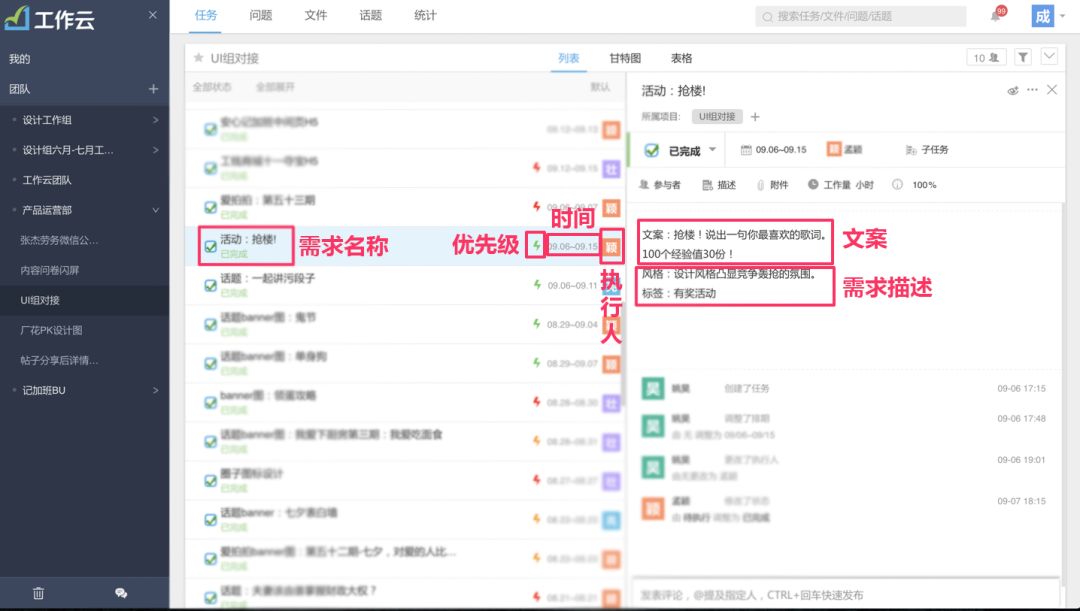Click the search tasks/files input field
This screenshot has height=611, width=1080.
pyautogui.click(x=861, y=16)
